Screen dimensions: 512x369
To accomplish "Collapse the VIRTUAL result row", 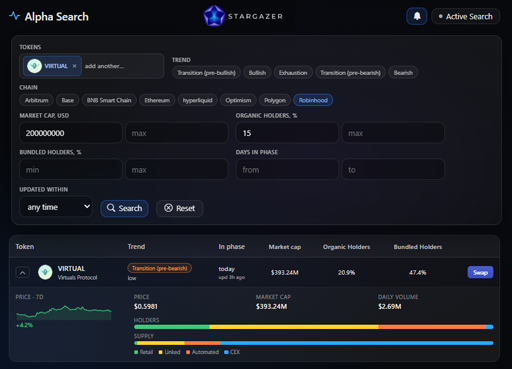I will point(22,273).
